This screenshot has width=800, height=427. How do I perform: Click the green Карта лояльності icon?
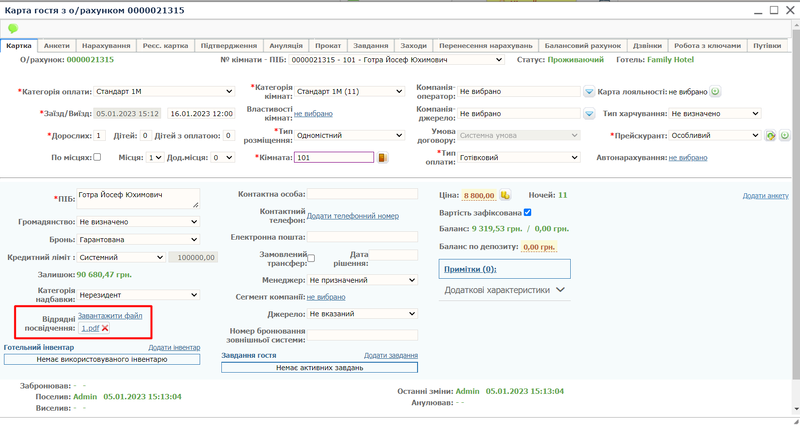tap(716, 92)
